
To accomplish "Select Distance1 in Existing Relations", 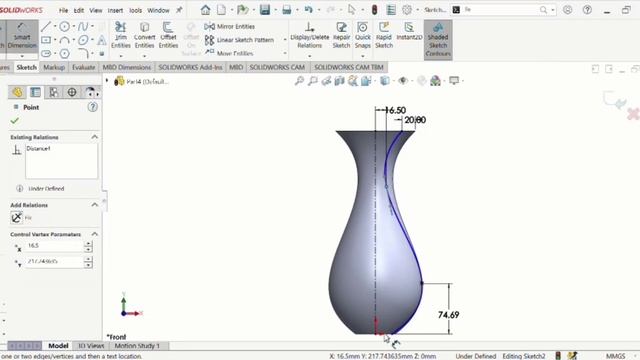I will click(x=38, y=149).
